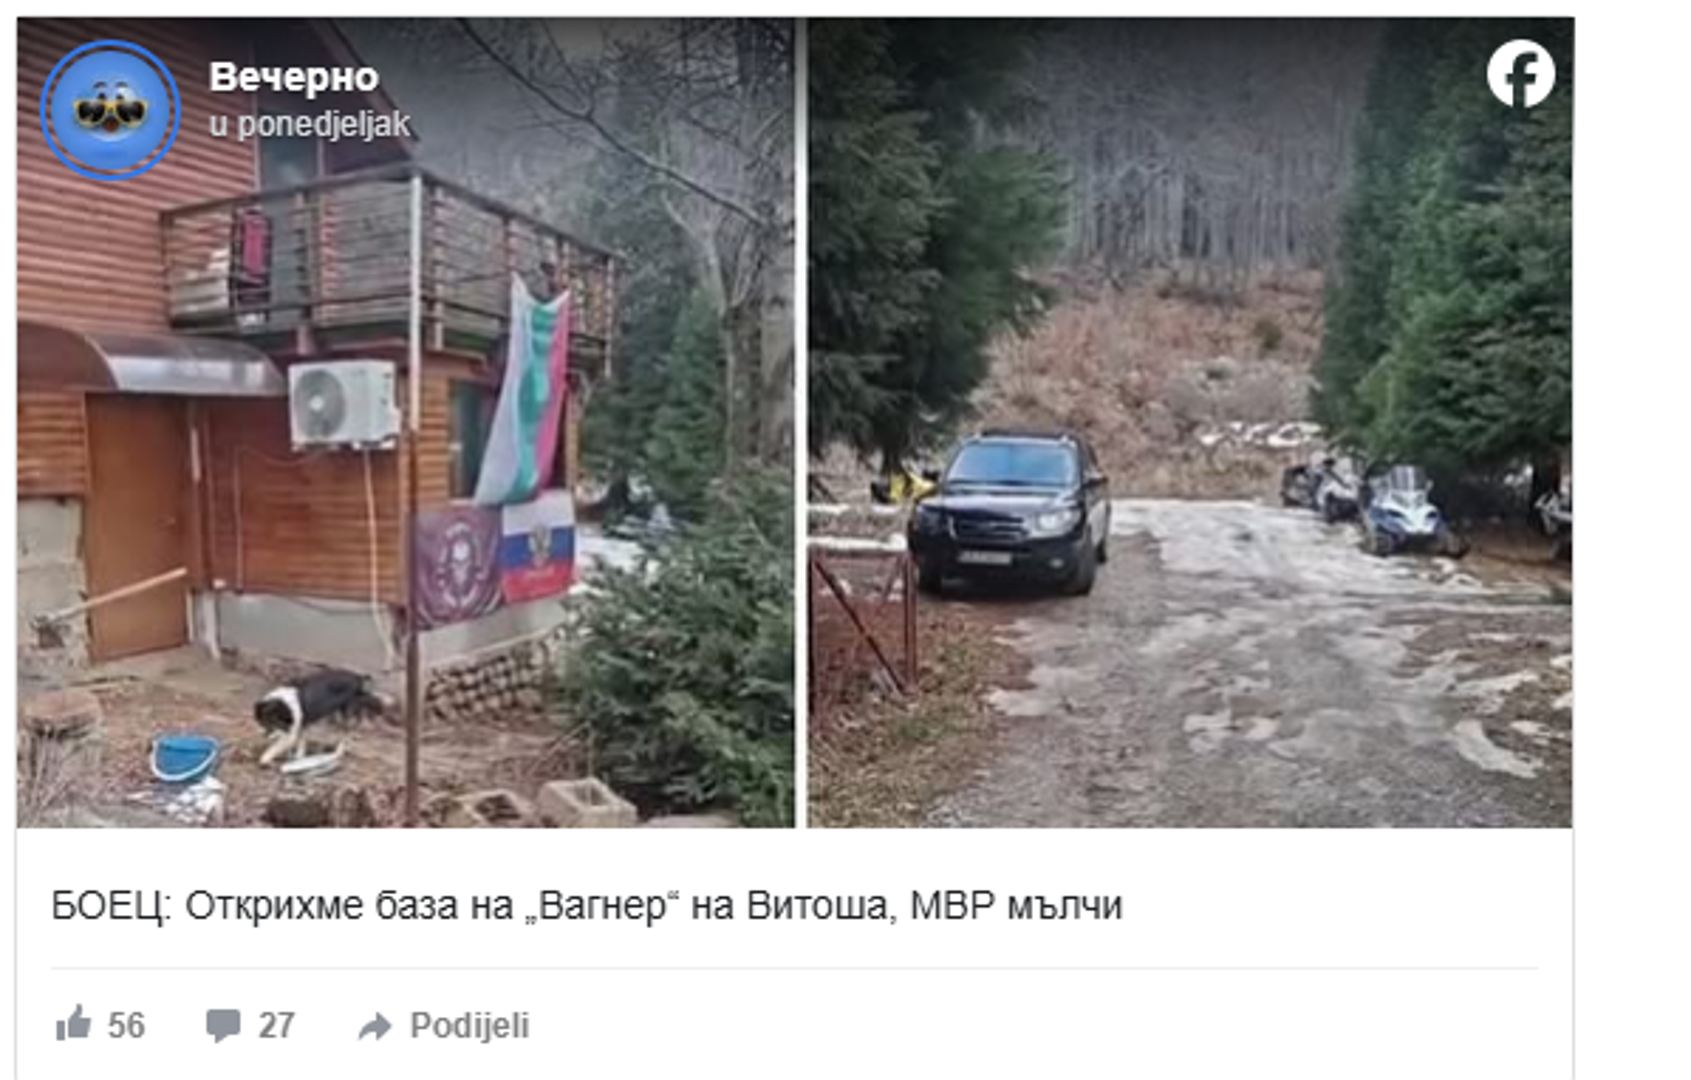Open comments via the speech bubble icon
The width and height of the screenshot is (1691, 1080).
coord(222,1025)
